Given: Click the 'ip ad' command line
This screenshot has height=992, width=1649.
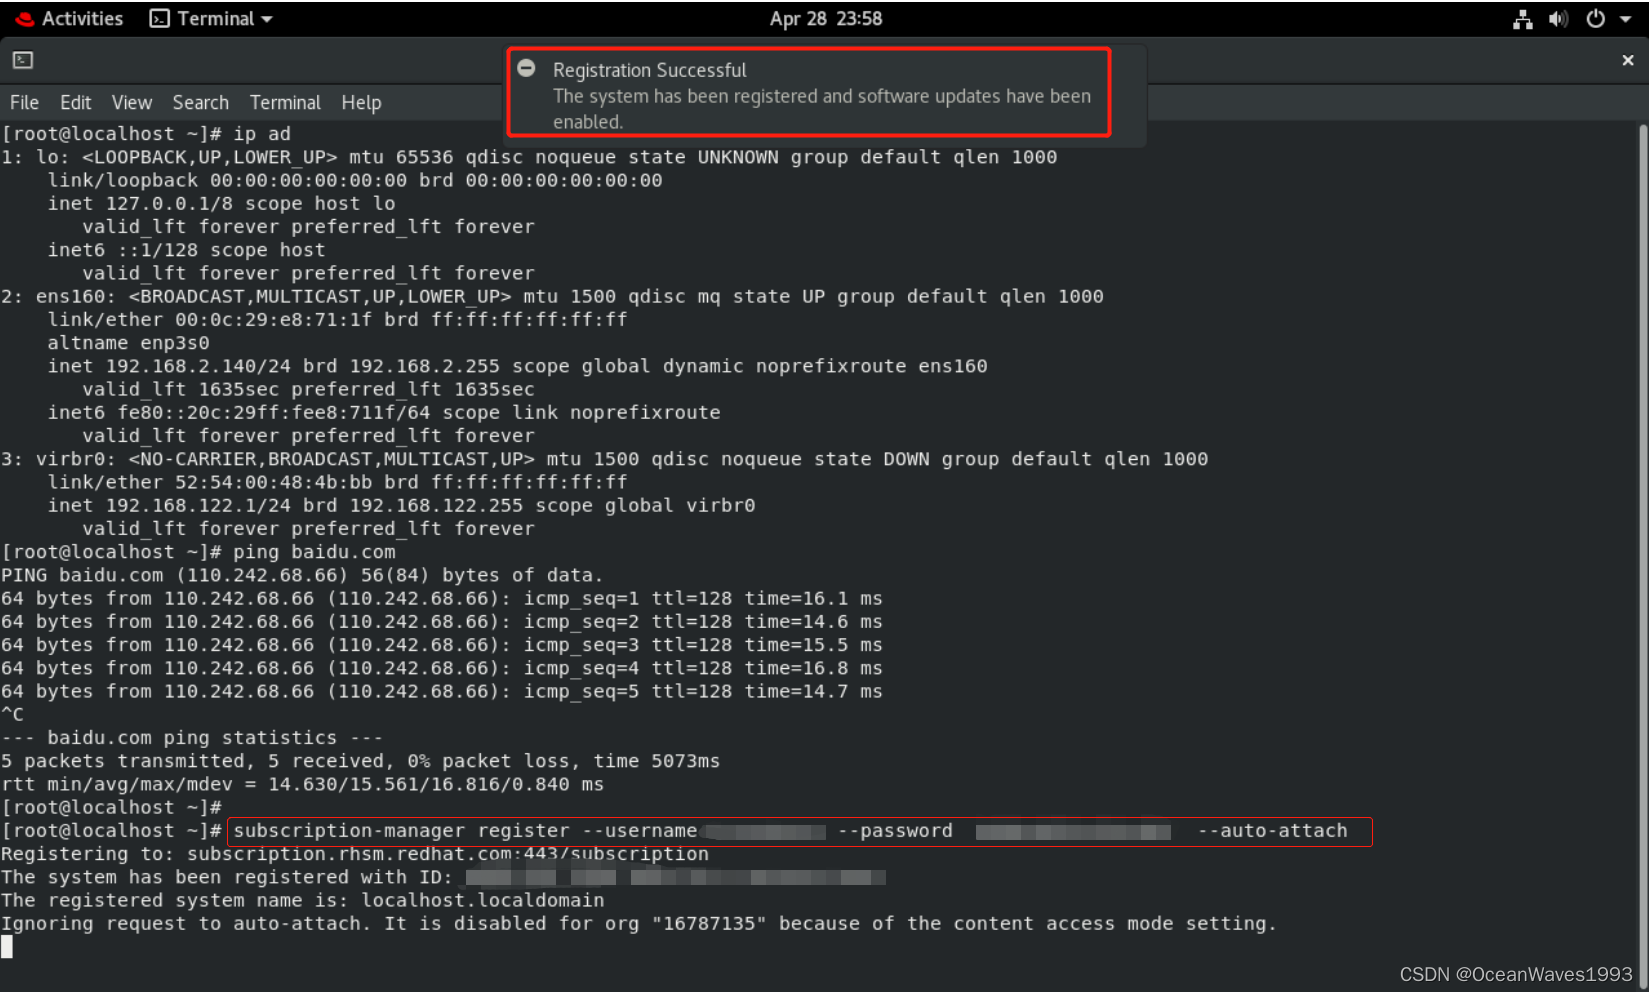Looking at the screenshot, I should (146, 134).
